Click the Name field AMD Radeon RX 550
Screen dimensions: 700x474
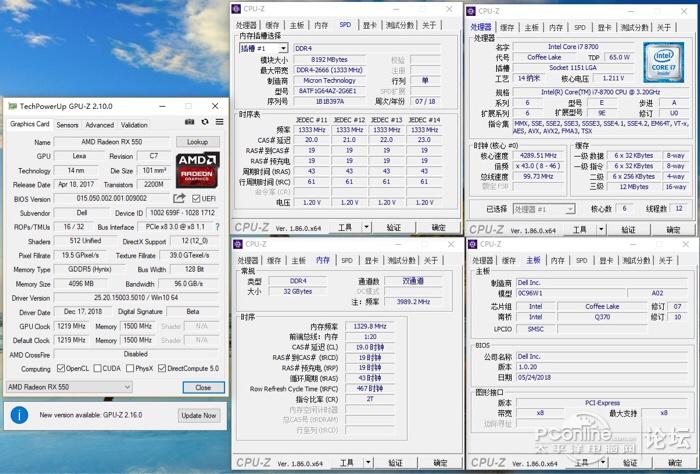[x=112, y=142]
